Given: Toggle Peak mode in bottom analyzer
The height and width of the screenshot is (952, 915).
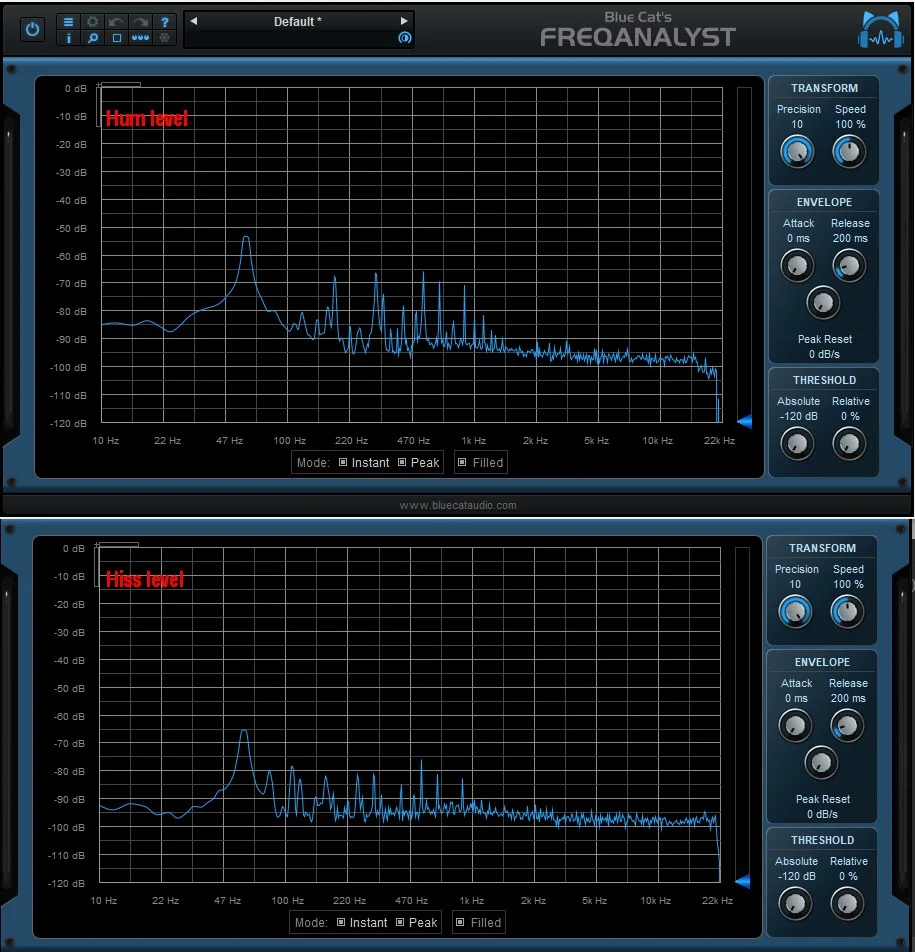Looking at the screenshot, I should click(x=417, y=923).
